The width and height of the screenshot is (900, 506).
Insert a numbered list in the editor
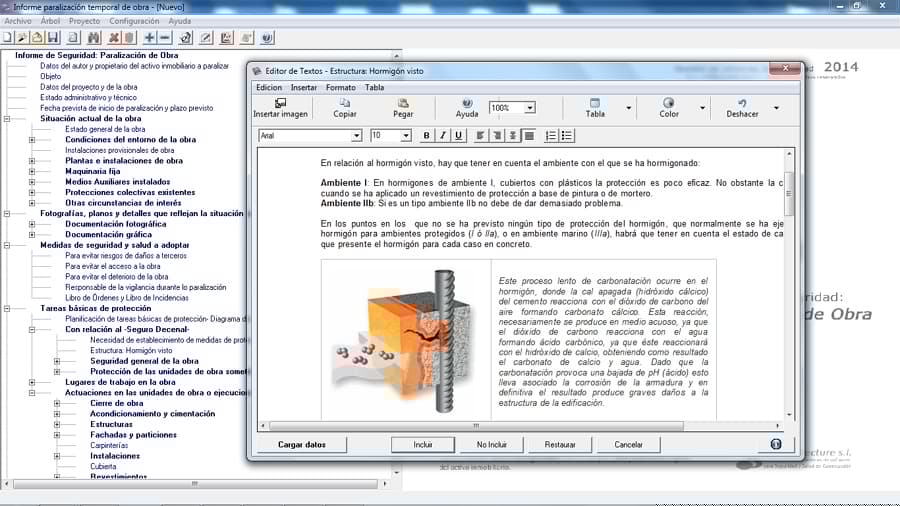click(x=550, y=135)
